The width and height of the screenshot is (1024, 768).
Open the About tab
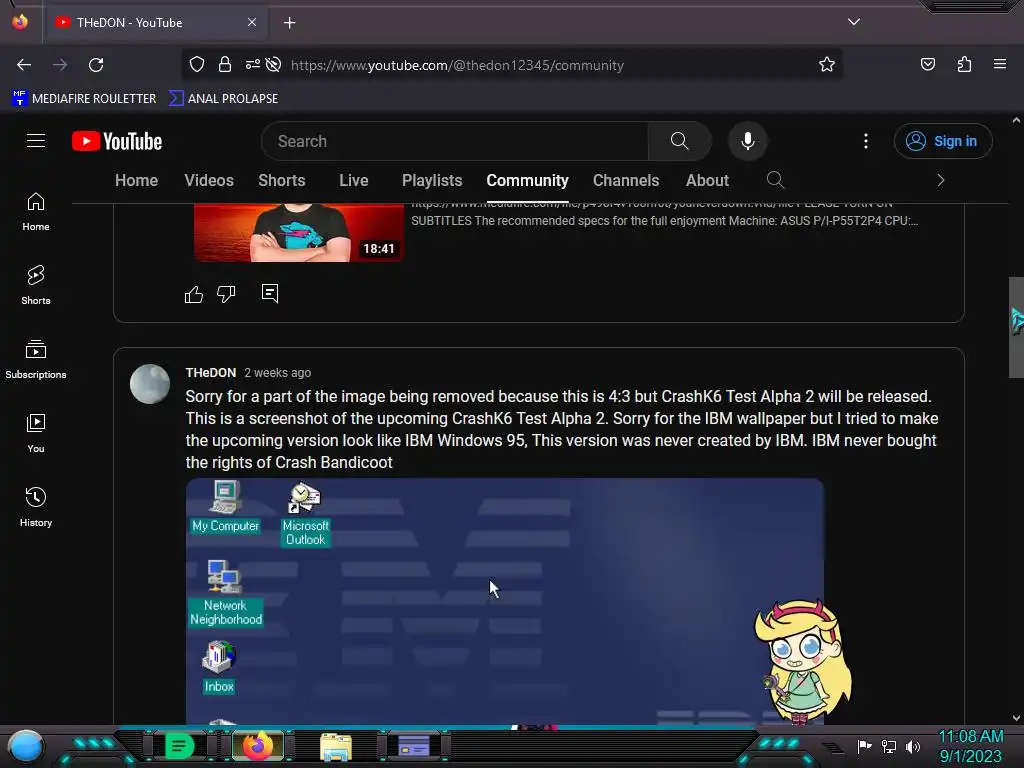pyautogui.click(x=707, y=181)
